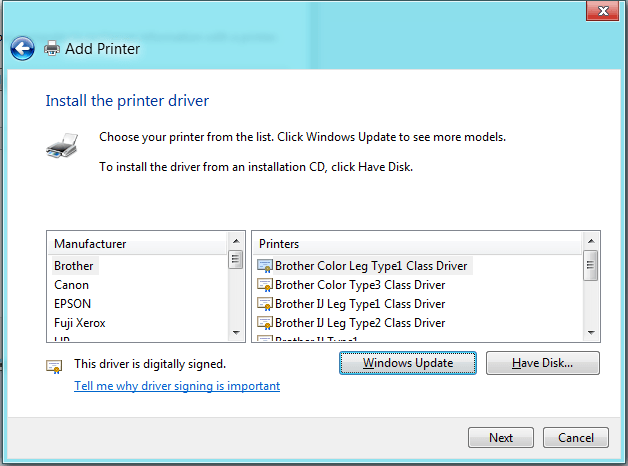Select Fuji Xerox manufacturer

[x=80, y=323]
